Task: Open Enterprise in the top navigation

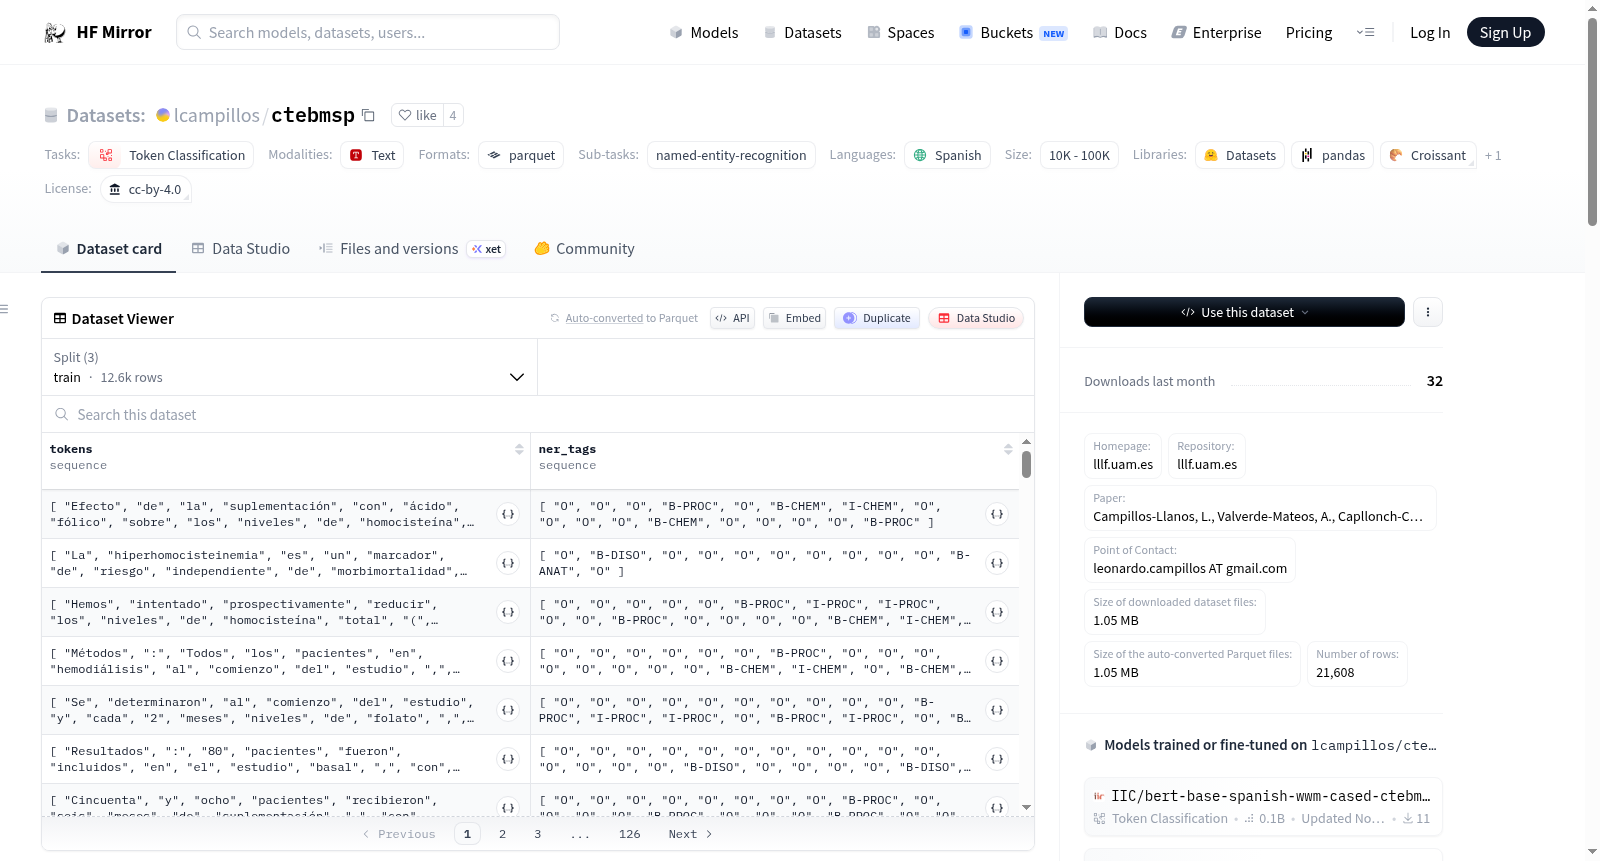Action: click(x=1216, y=33)
